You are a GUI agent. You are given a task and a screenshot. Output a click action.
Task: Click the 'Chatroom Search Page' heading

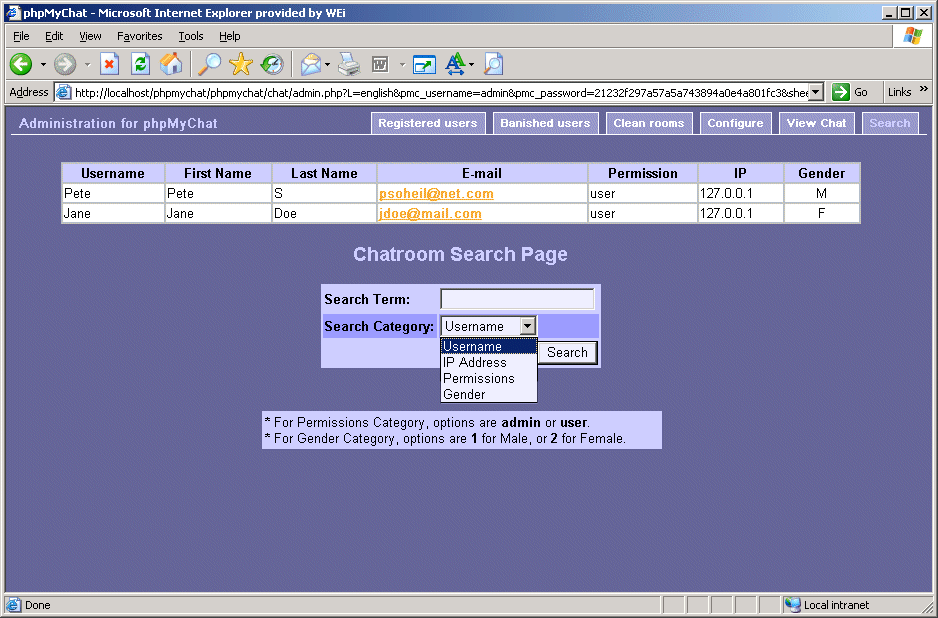(460, 254)
